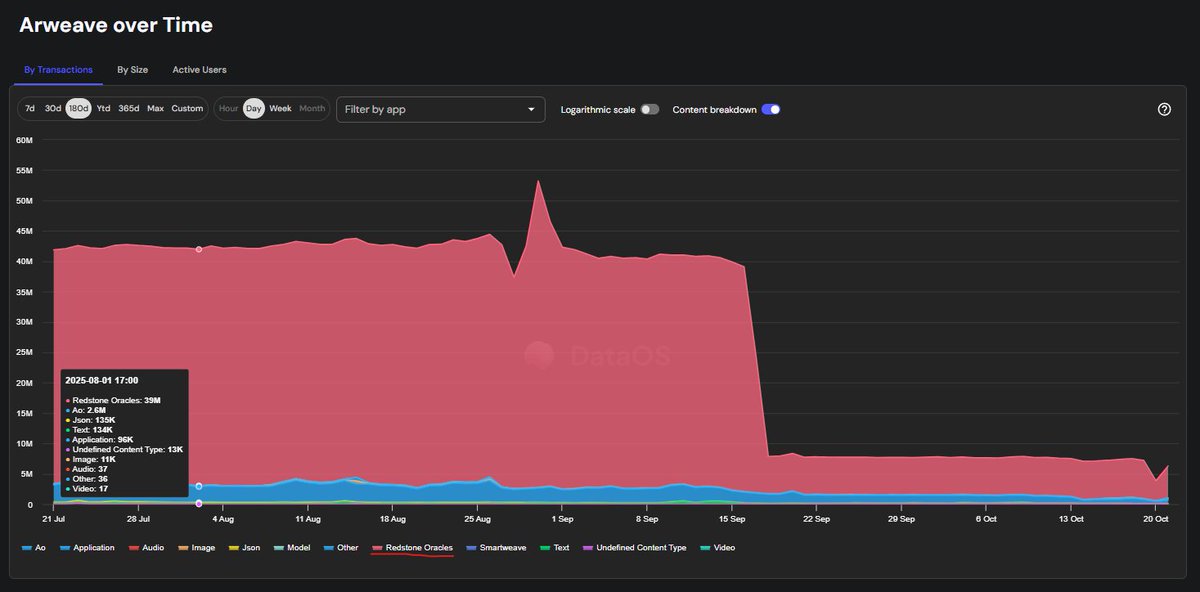Select the 180d time range
This screenshot has height=592, width=1200.
(78, 108)
